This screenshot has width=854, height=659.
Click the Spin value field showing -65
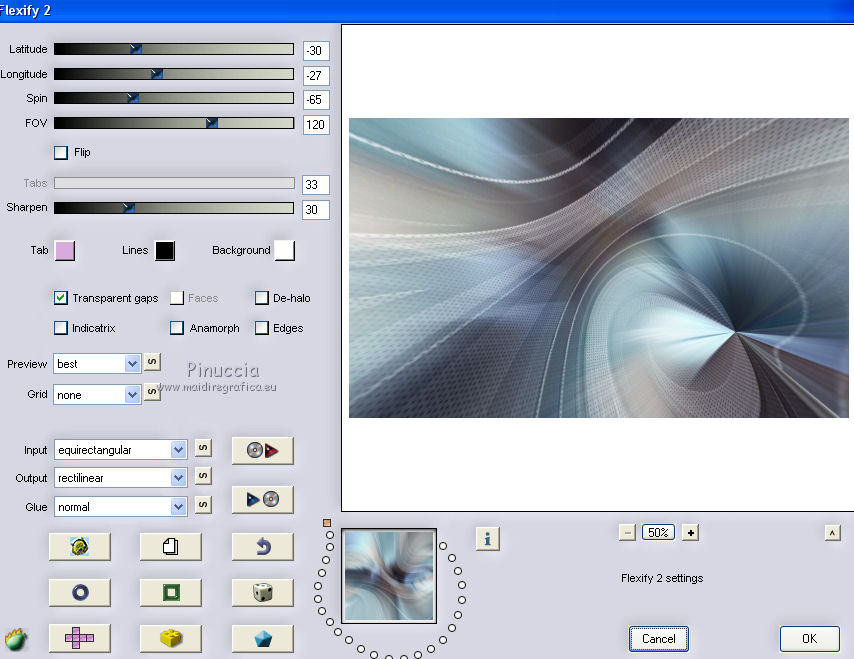(316, 100)
